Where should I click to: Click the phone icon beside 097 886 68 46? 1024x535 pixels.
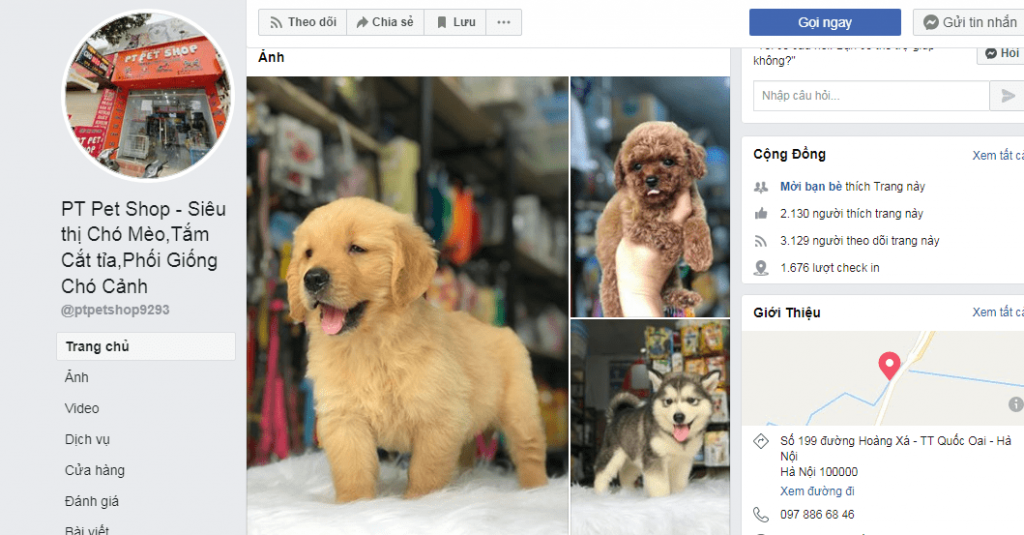[761, 515]
